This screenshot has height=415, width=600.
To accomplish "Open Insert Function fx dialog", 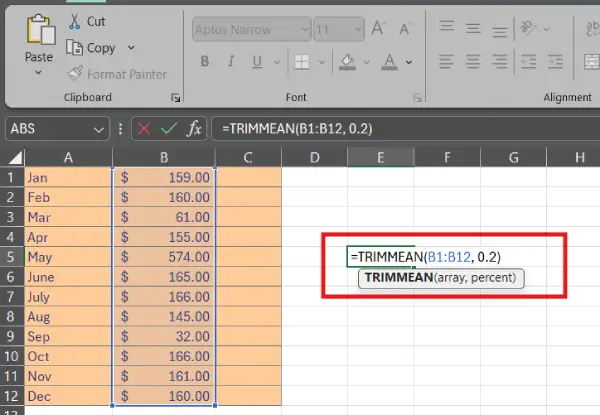I will pyautogui.click(x=194, y=129).
